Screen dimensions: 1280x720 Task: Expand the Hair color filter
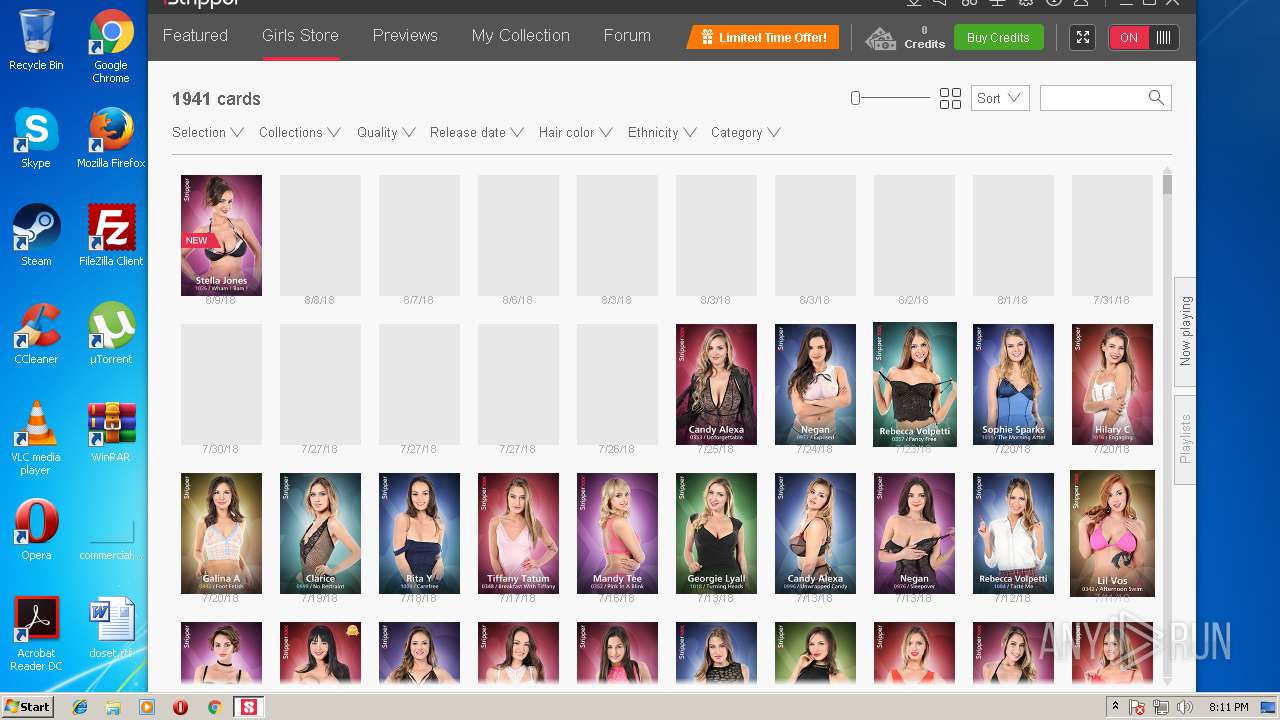pyautogui.click(x=576, y=132)
